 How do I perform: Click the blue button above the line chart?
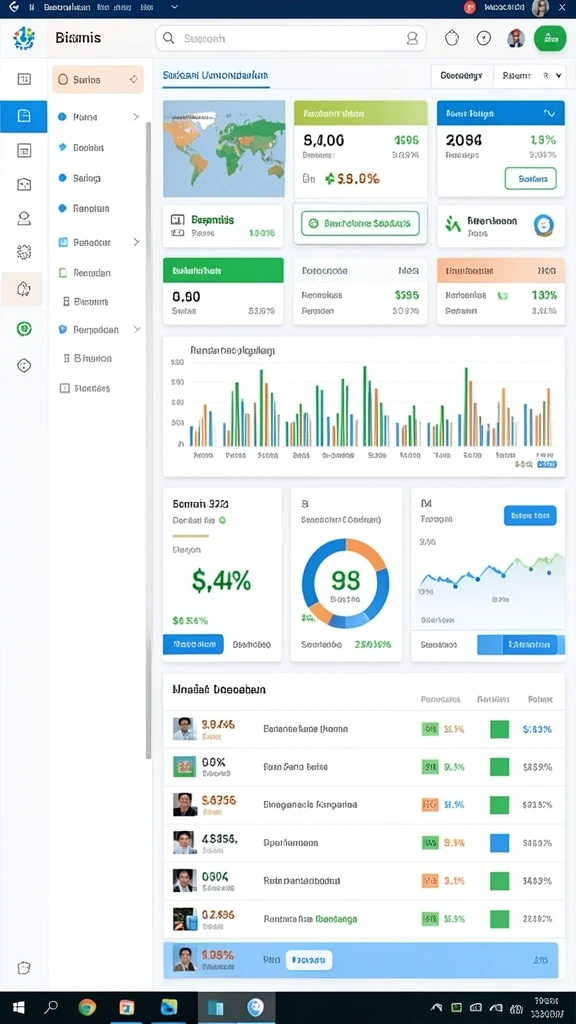pos(530,515)
